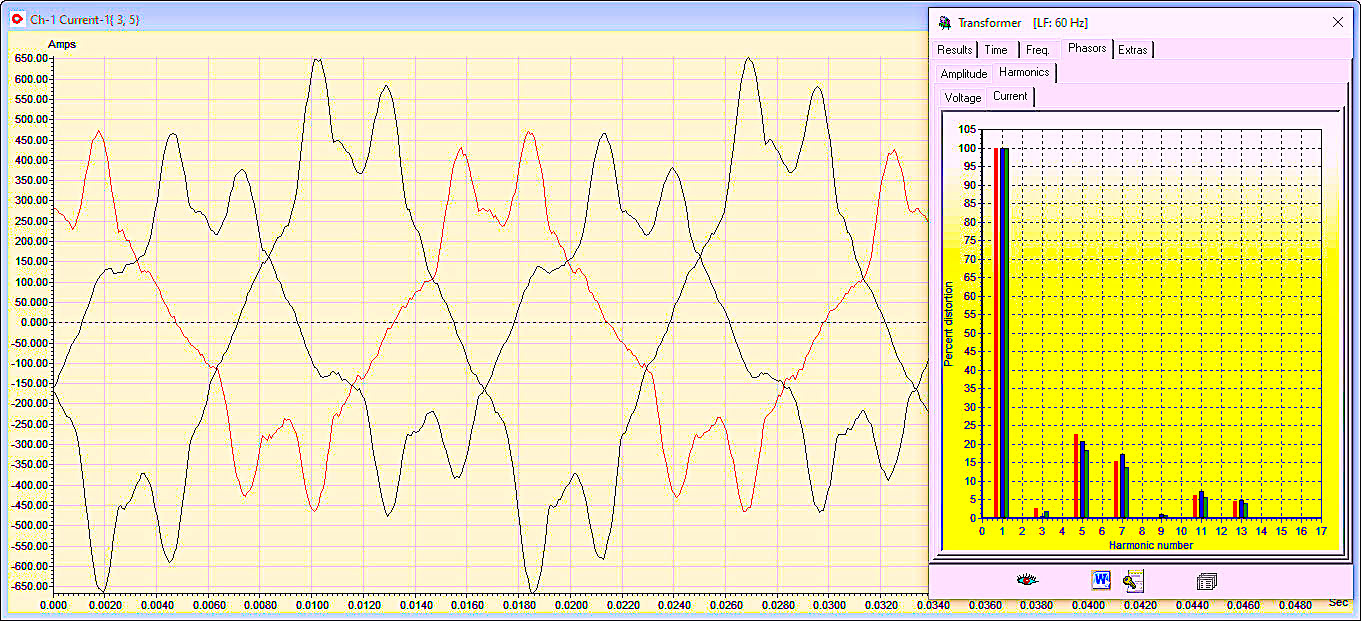Click the '0.0340' time axis value
Screen dimensions: 1361x621
pos(935,605)
